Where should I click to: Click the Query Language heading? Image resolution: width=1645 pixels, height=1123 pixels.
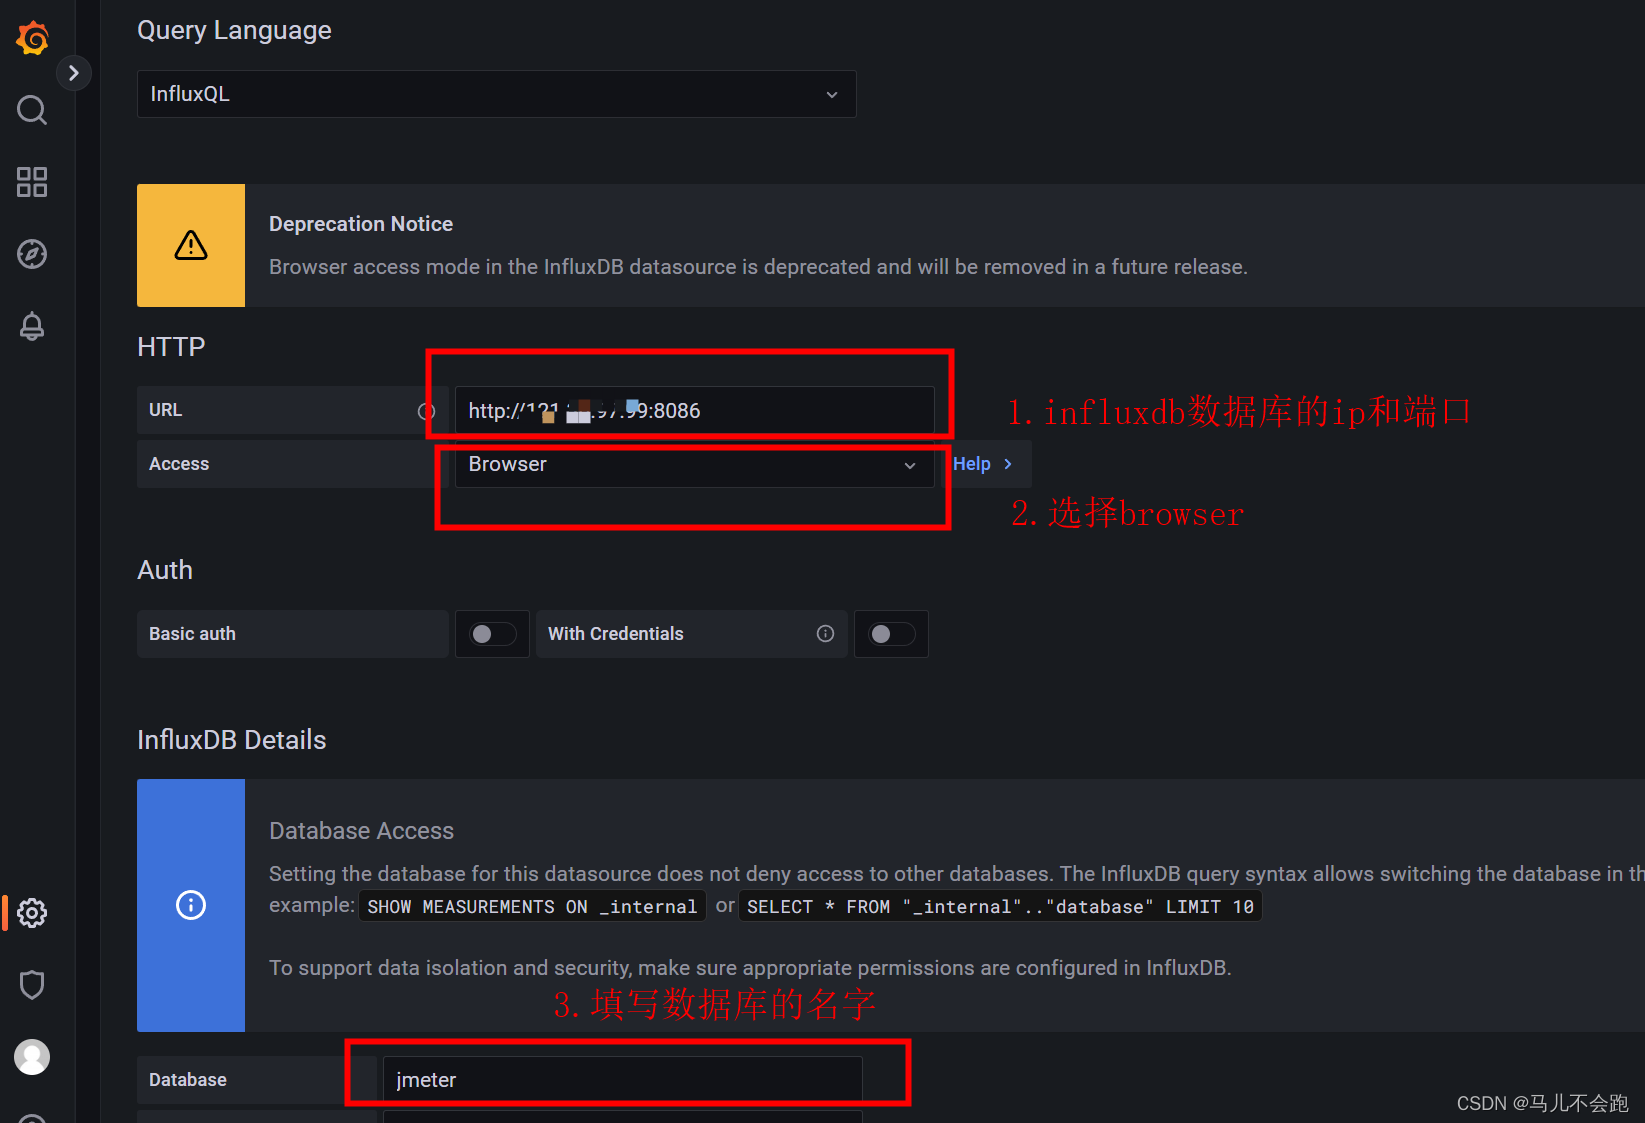(234, 31)
